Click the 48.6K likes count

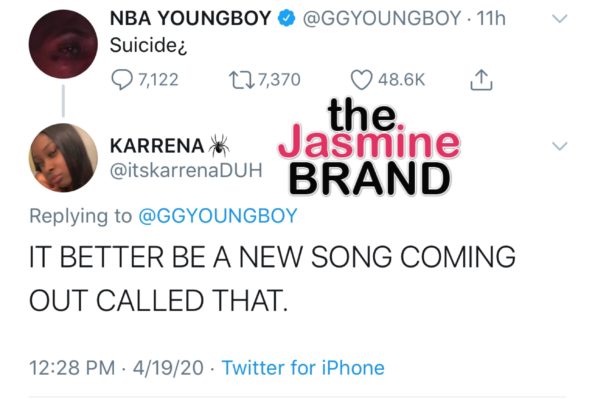[x=401, y=80]
